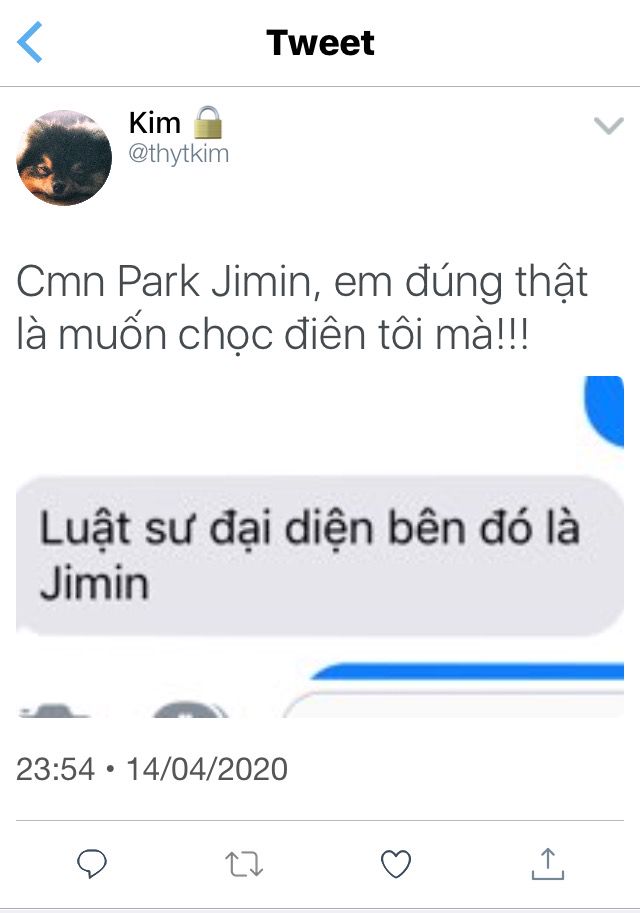The height and width of the screenshot is (913, 640).
Task: Expand tweet options chevron menu
Action: (609, 125)
